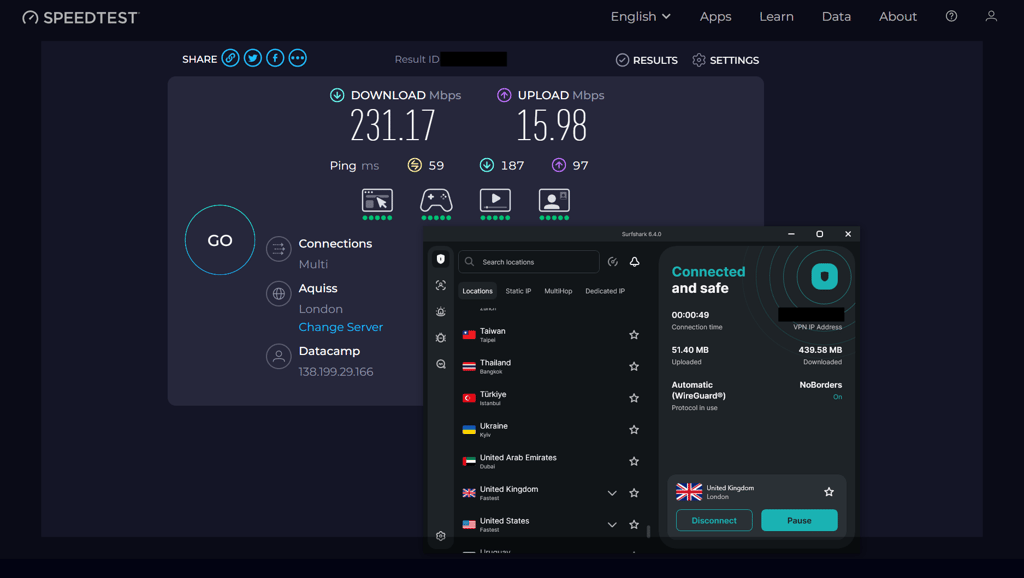Open the Surfshark Antivirus bug icon

[441, 338]
